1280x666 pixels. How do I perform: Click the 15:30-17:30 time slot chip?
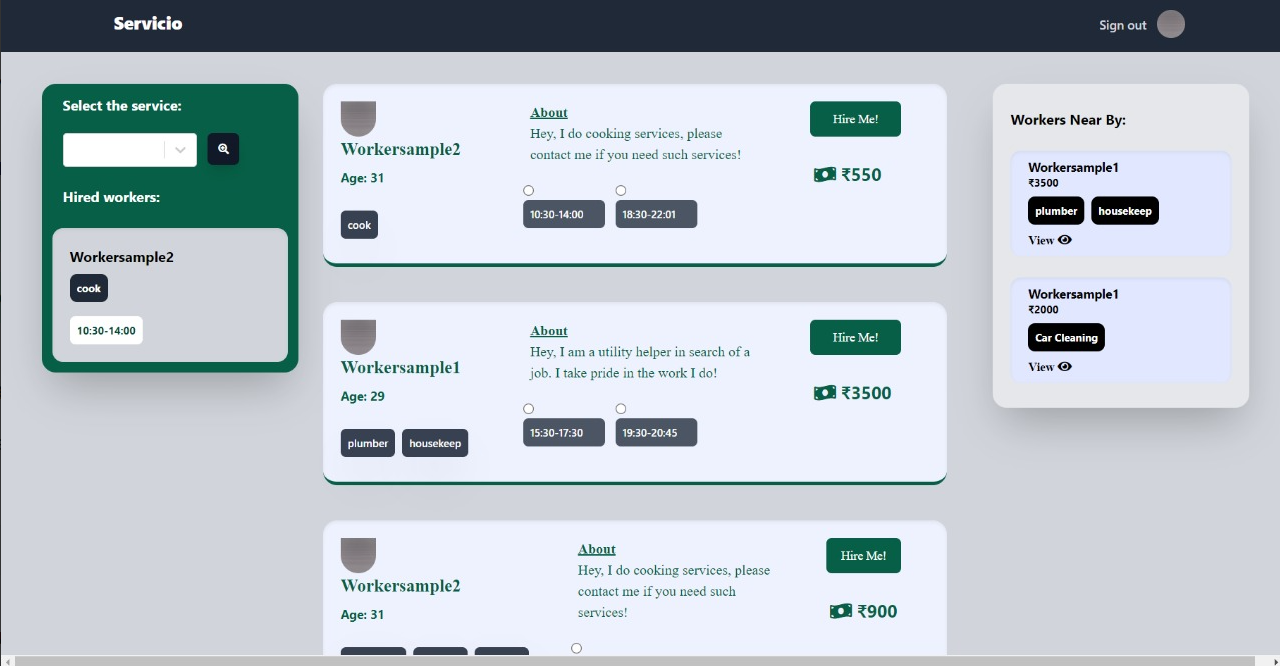click(564, 432)
